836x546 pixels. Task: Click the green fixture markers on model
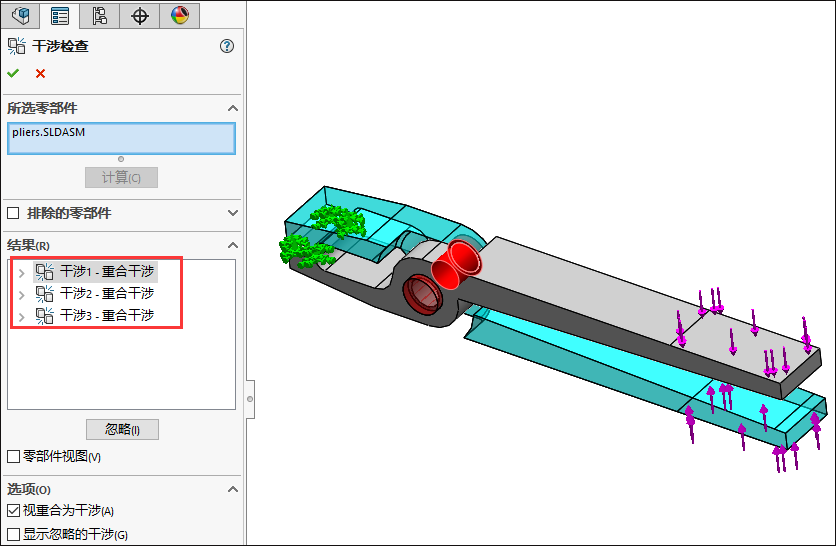point(323,236)
